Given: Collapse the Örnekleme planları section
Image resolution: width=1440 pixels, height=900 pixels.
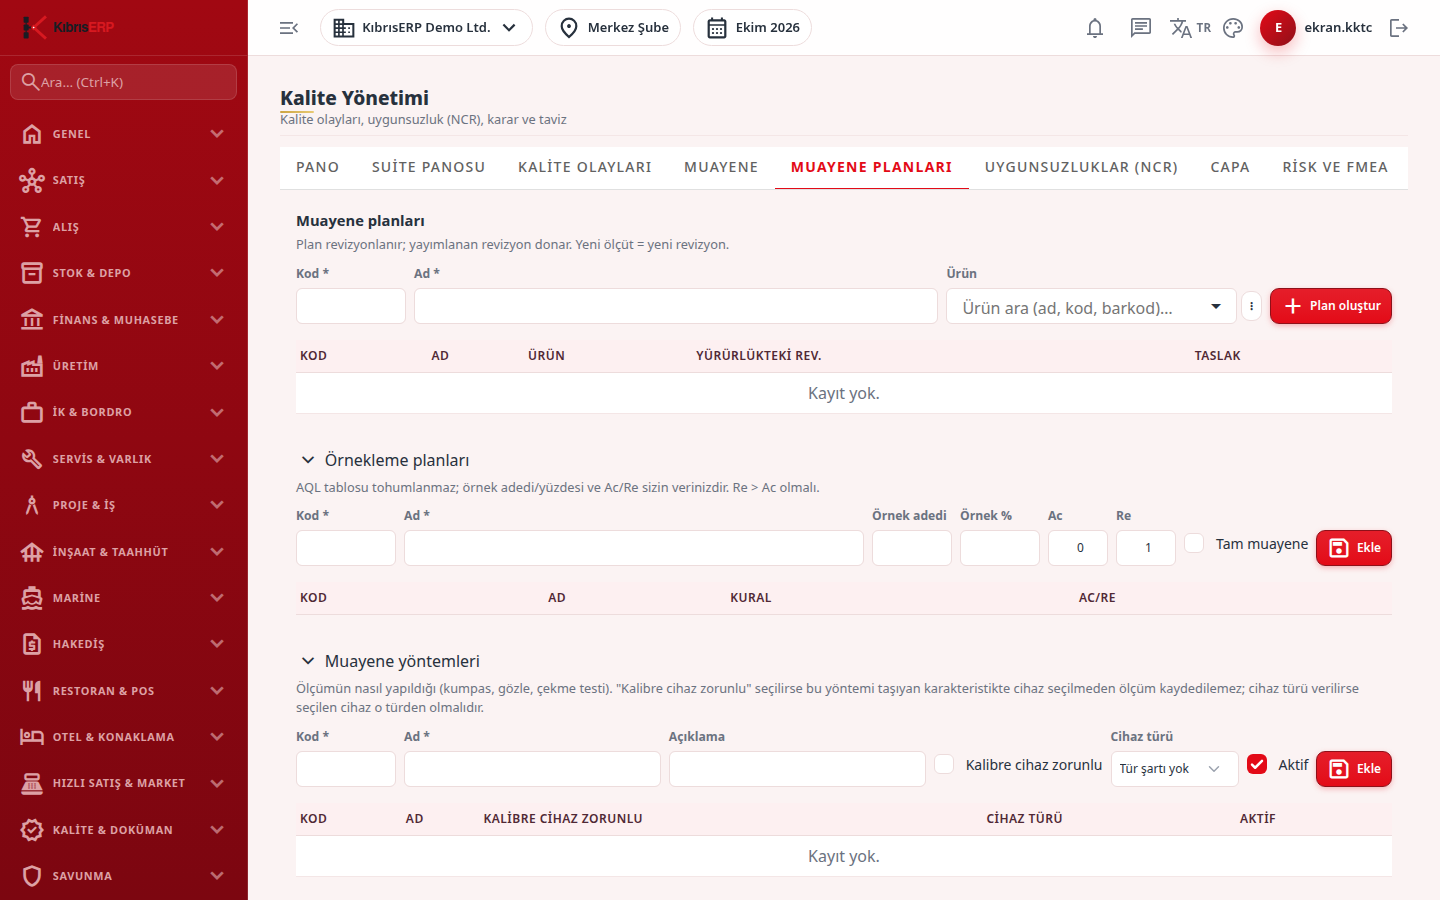Looking at the screenshot, I should pos(308,460).
